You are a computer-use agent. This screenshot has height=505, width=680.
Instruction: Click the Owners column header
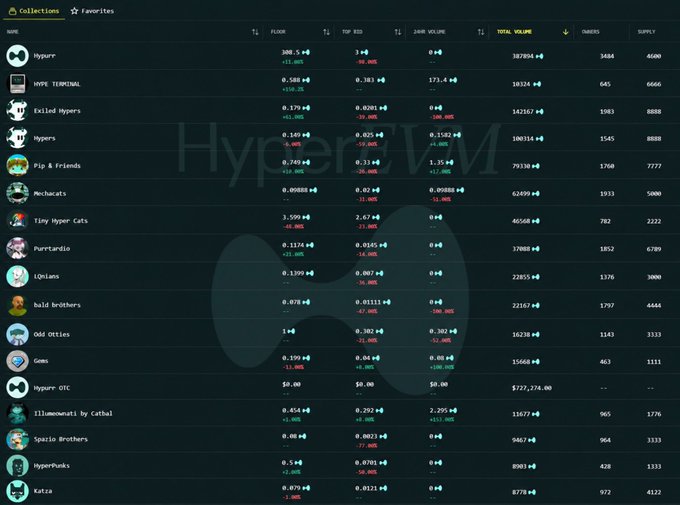tap(591, 32)
